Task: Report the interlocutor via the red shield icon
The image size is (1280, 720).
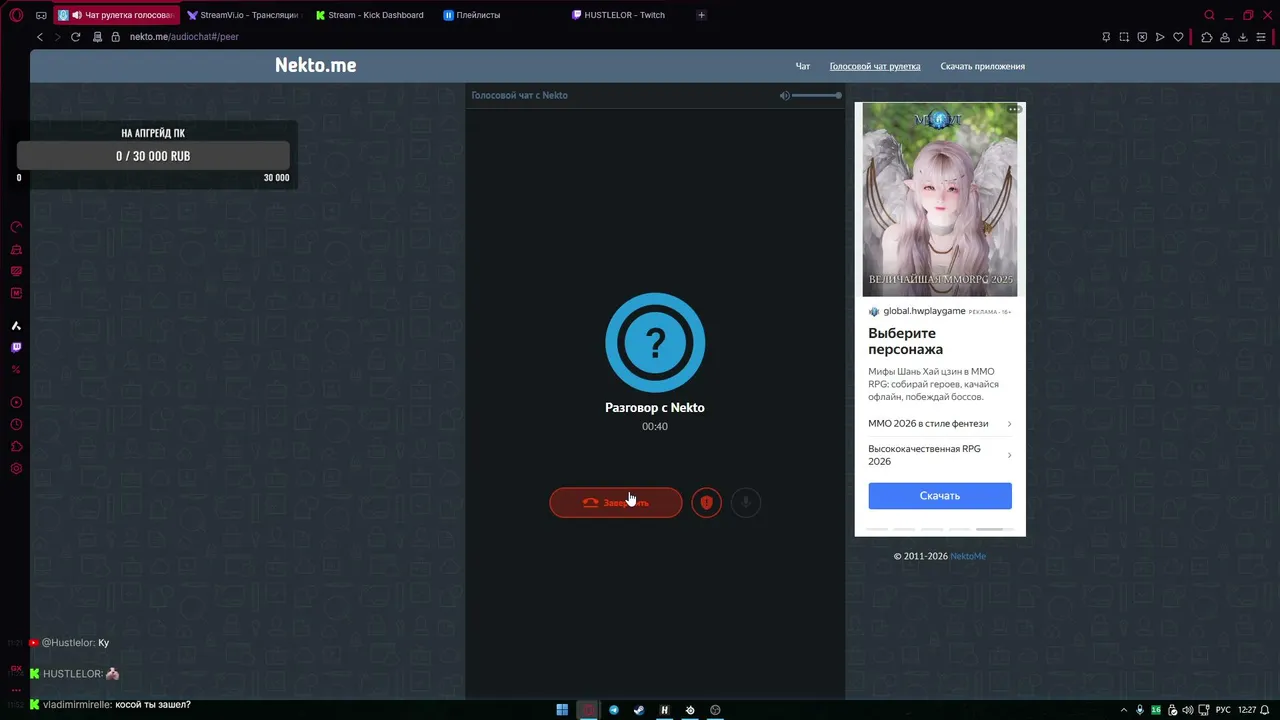Action: 706,502
